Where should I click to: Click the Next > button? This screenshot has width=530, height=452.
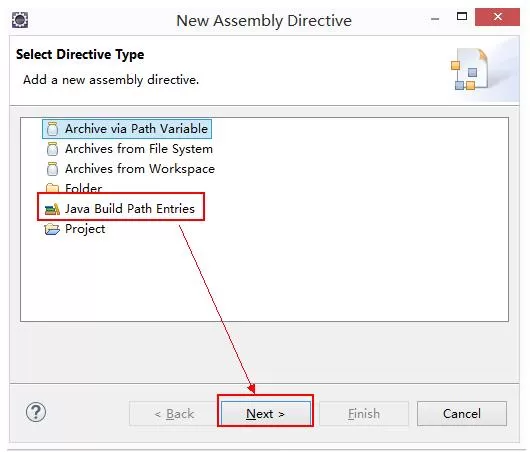point(266,413)
